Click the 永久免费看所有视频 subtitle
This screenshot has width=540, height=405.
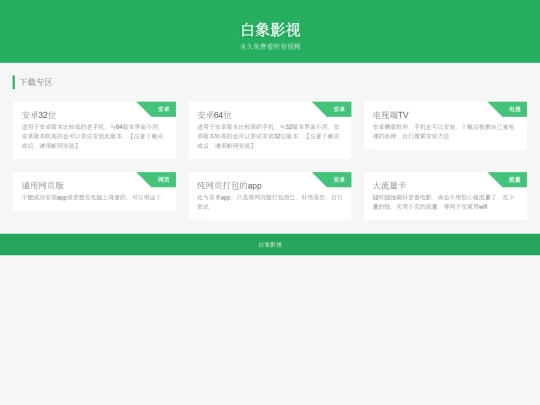tap(270, 46)
